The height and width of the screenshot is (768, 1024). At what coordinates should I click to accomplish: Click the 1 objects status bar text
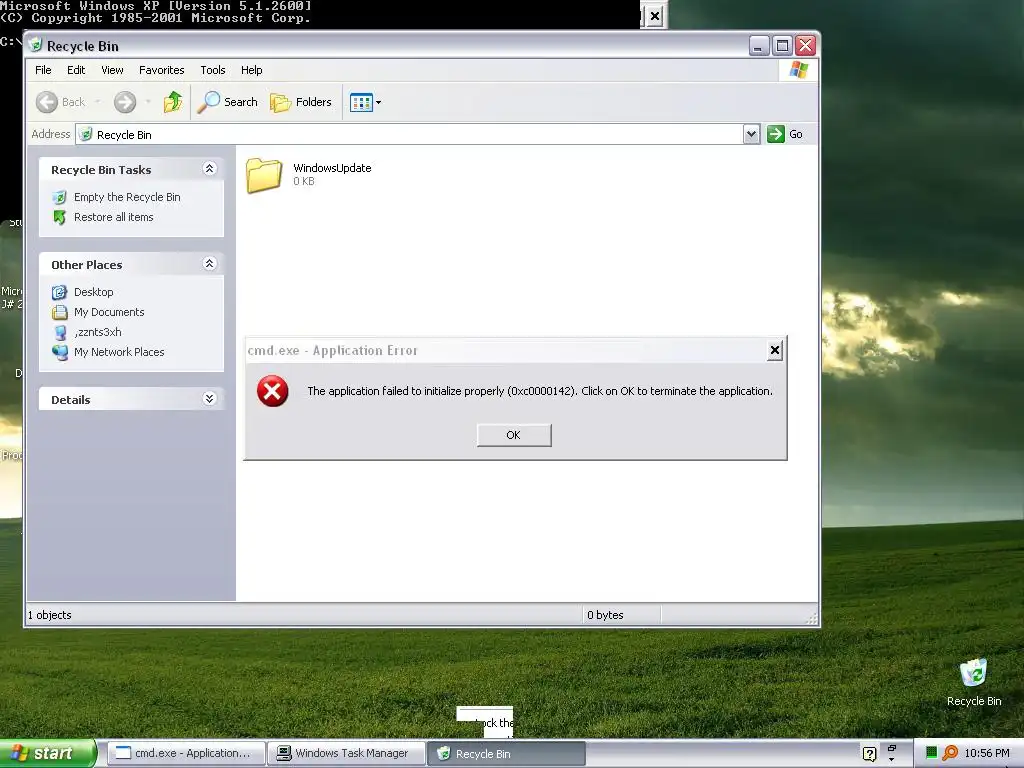coord(50,615)
